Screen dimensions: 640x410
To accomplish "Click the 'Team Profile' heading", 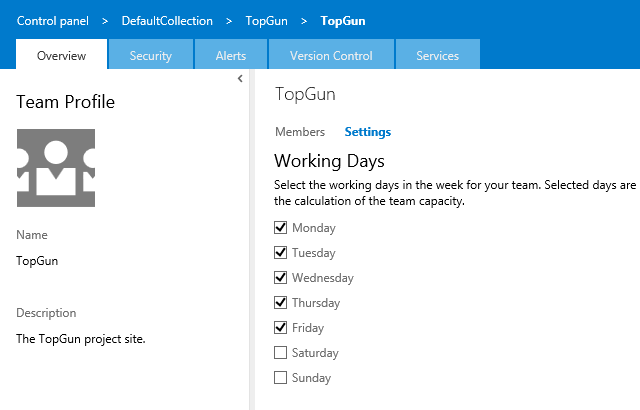I will point(65,102).
